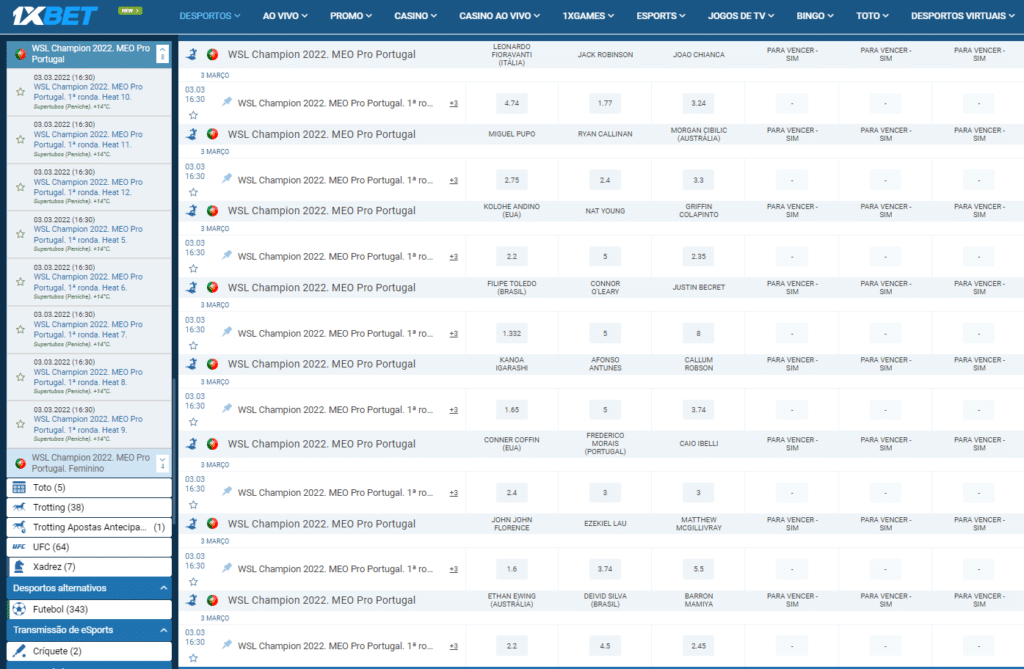The image size is (1024, 669).
Task: Star Heat 8 in the sidebar
Action: click(x=20, y=377)
